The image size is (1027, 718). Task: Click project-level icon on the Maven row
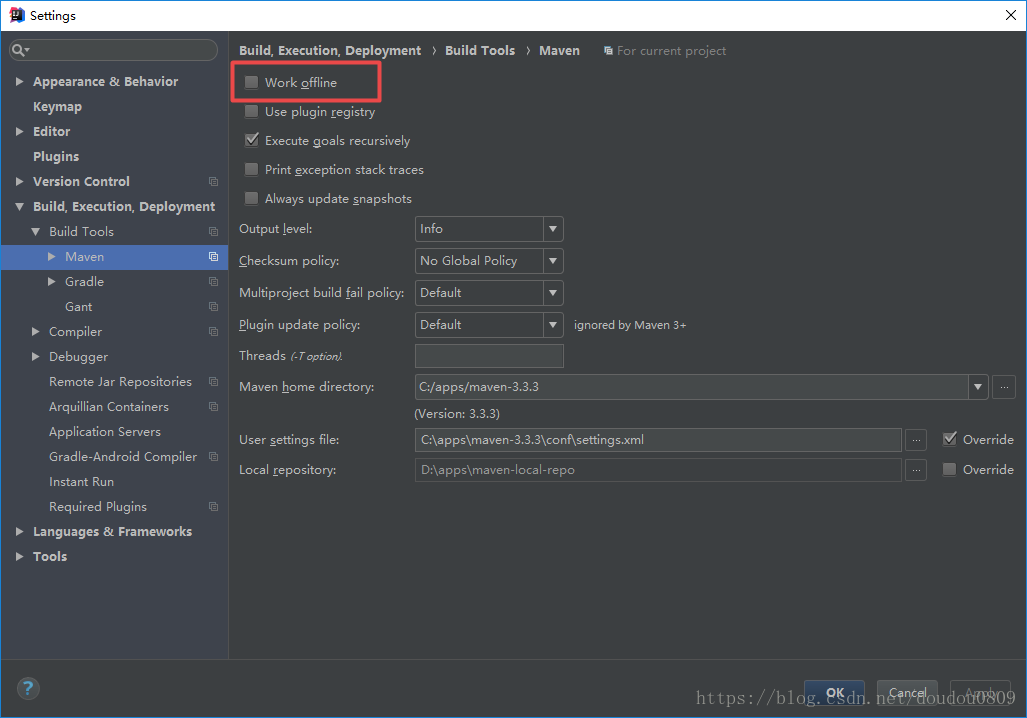(x=213, y=256)
